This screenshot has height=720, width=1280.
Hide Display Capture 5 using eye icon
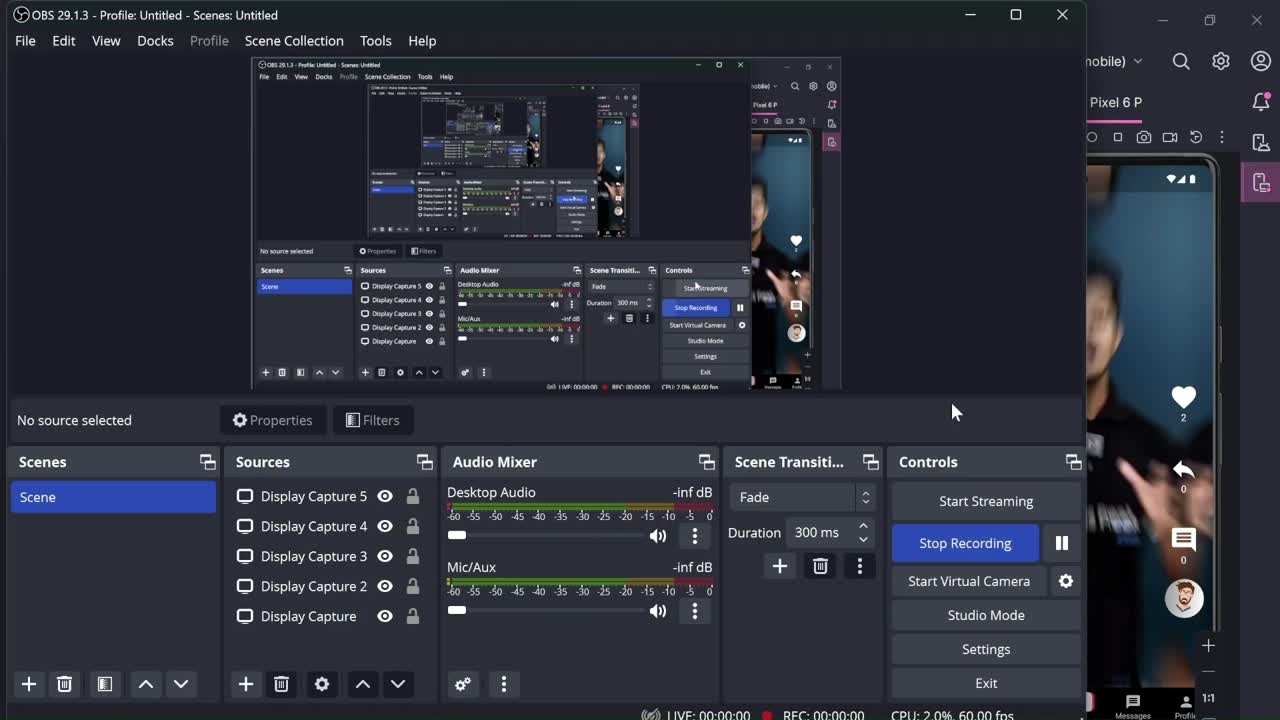coord(385,496)
